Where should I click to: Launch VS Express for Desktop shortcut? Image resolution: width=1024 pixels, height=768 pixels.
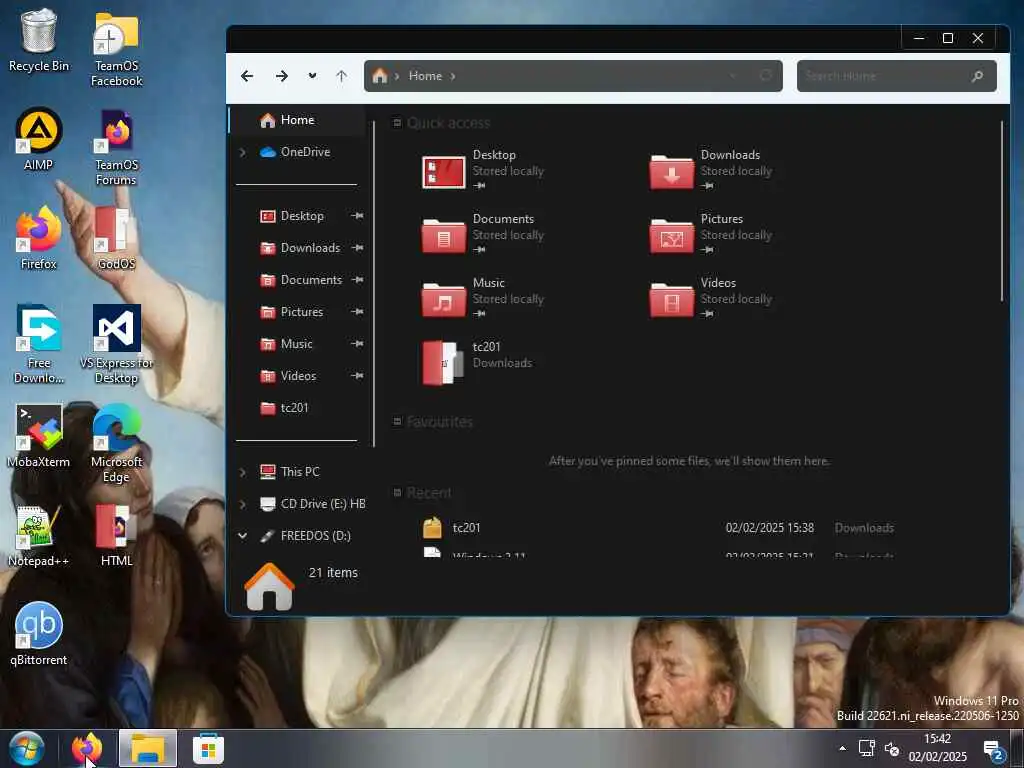pos(116,345)
